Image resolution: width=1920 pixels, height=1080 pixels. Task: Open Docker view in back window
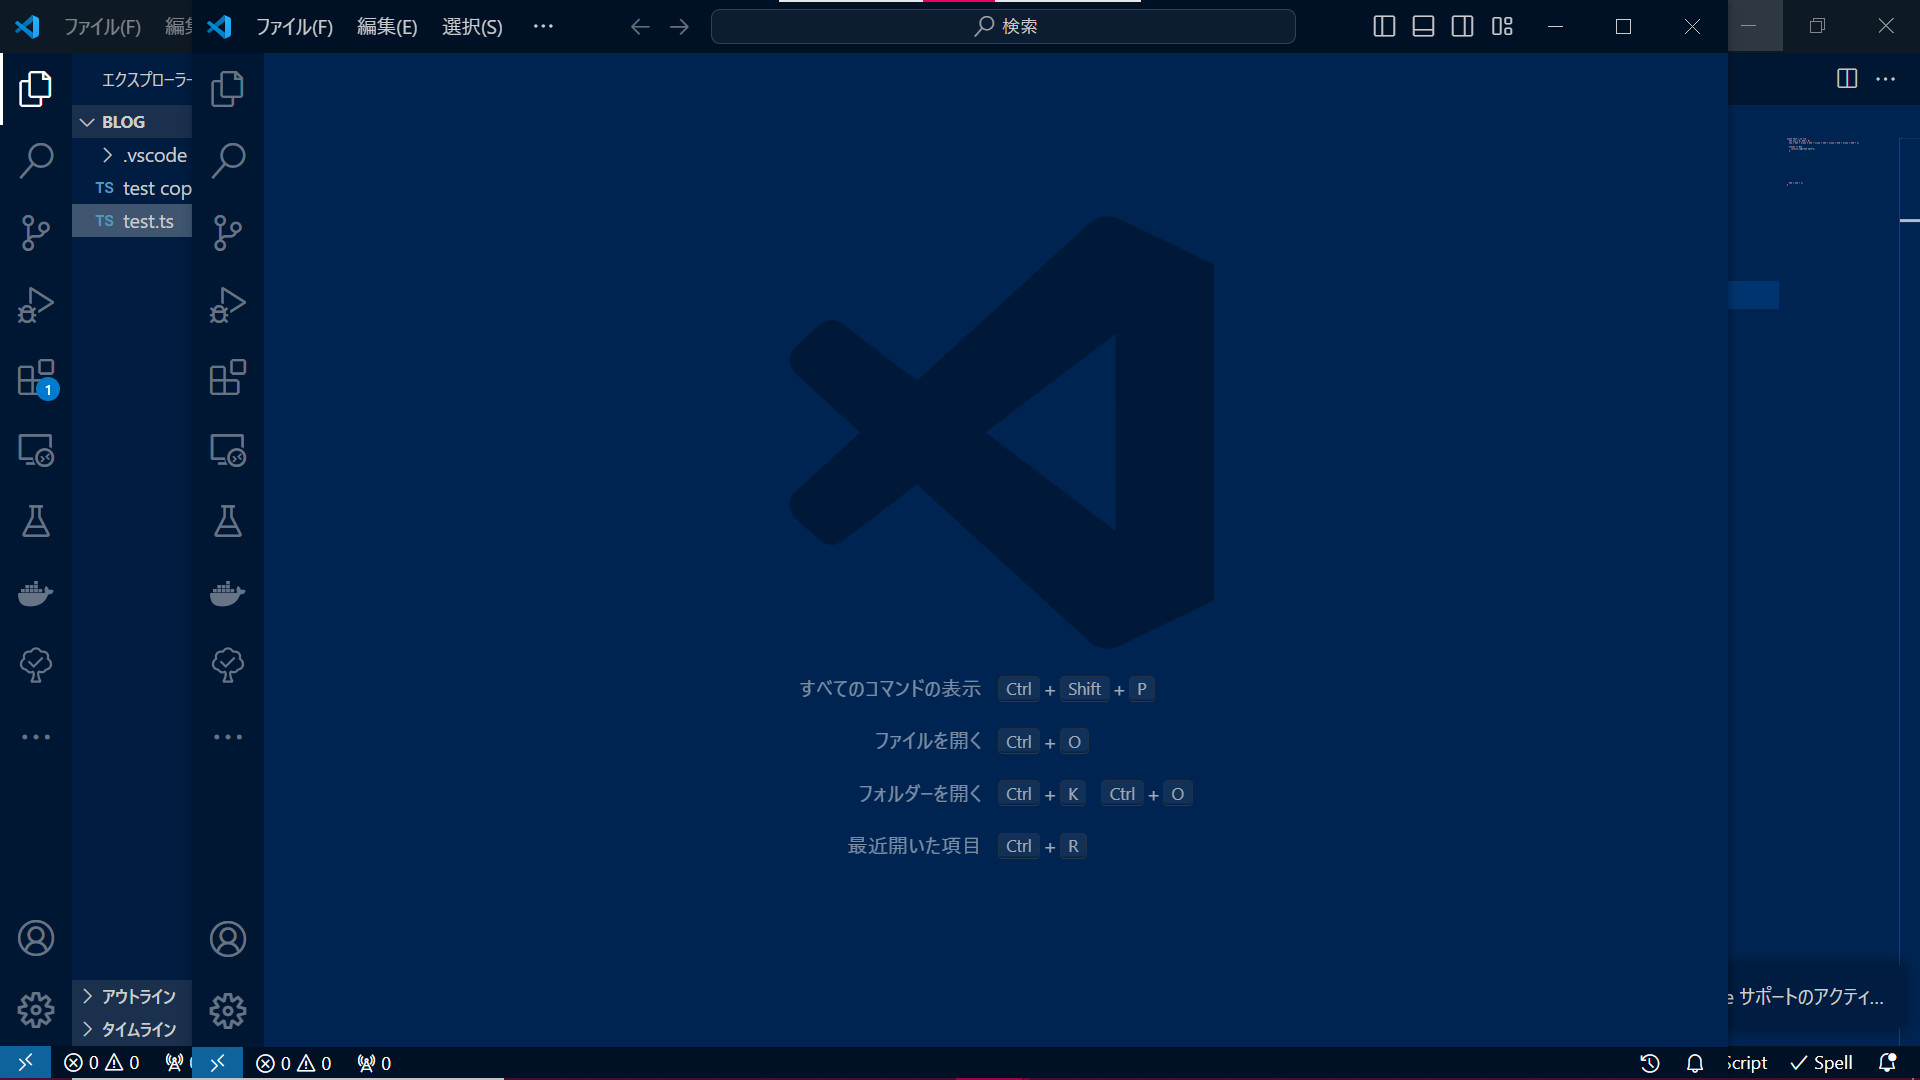coord(35,594)
